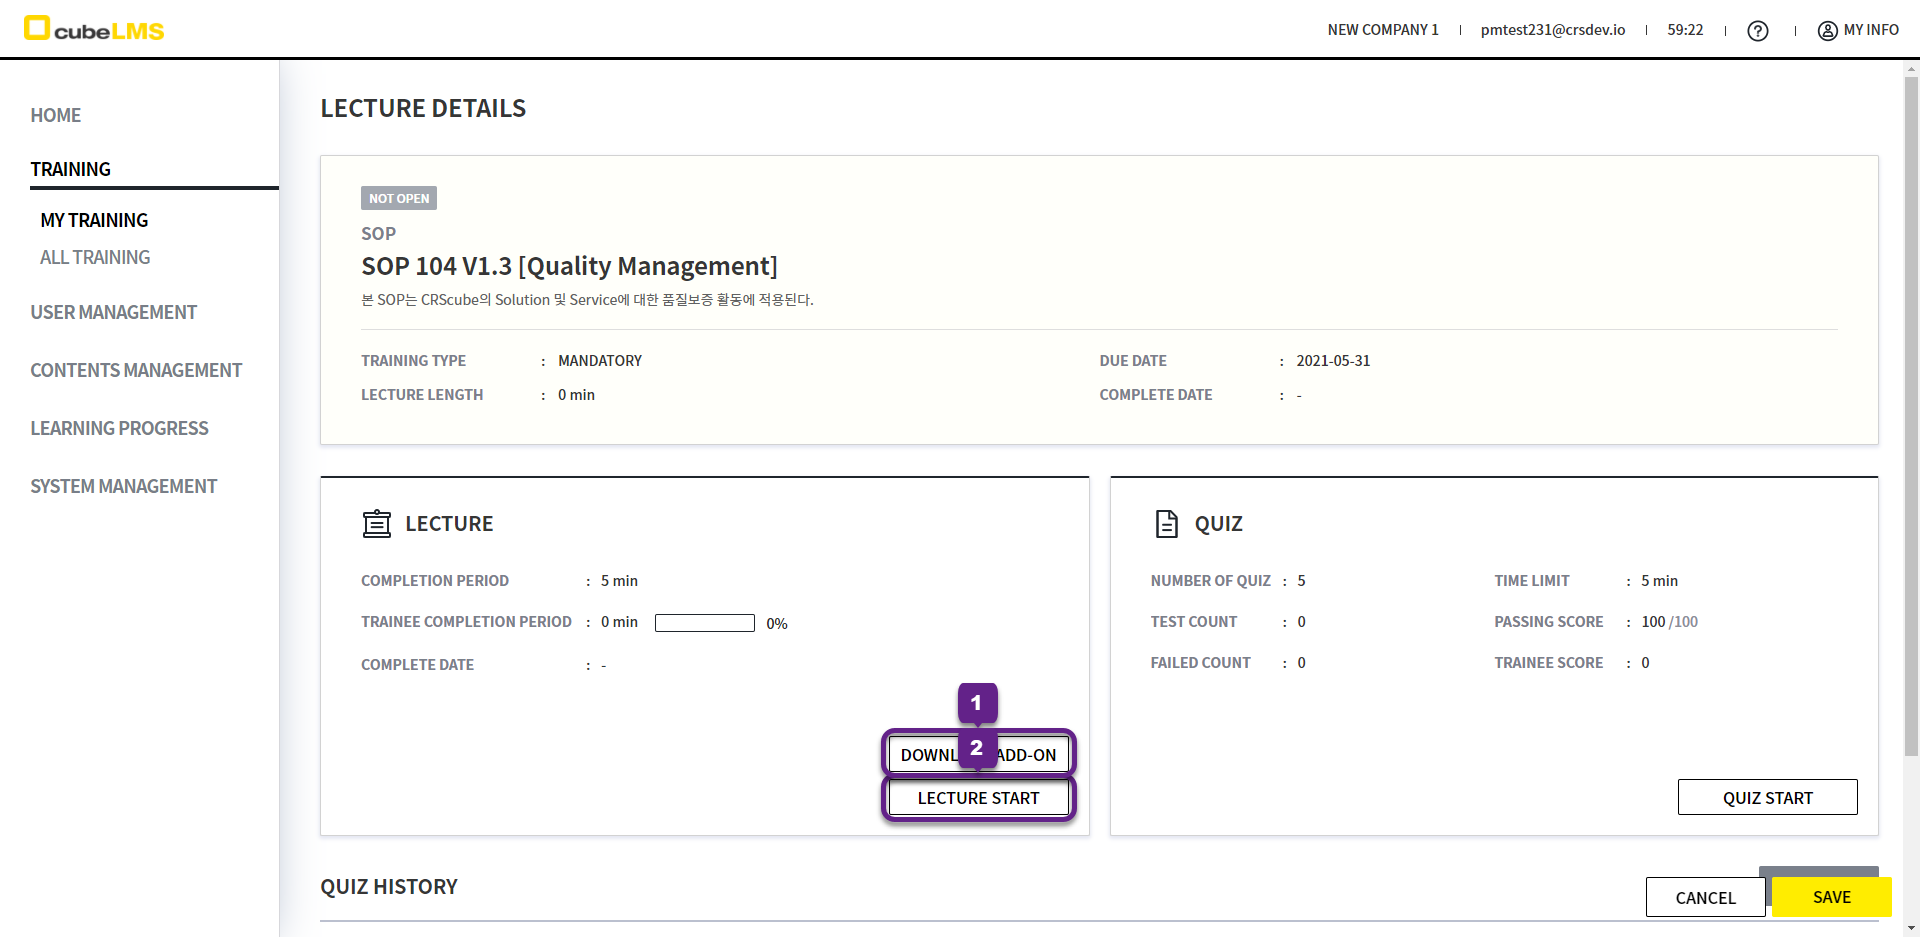Click tooltip marker number 1
1920x937 pixels.
coord(977,703)
